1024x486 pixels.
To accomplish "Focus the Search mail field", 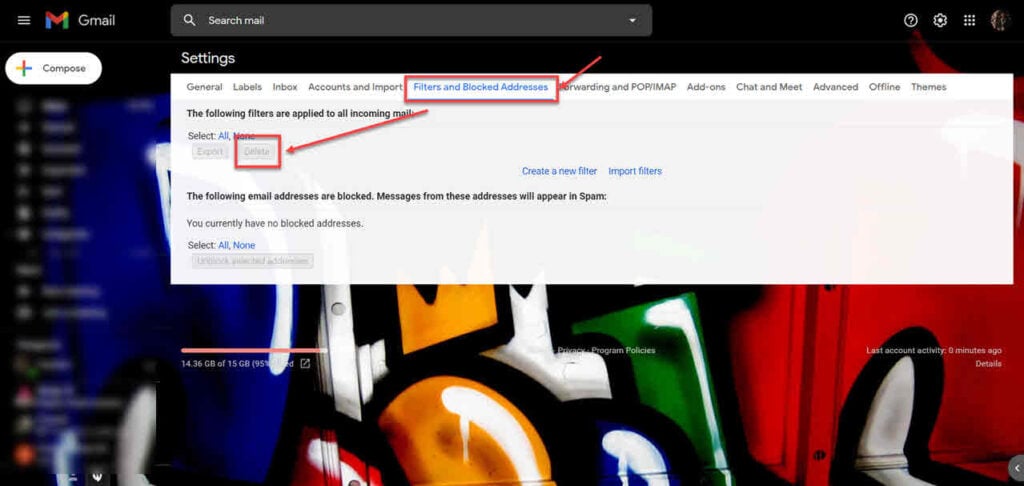I will click(x=411, y=20).
